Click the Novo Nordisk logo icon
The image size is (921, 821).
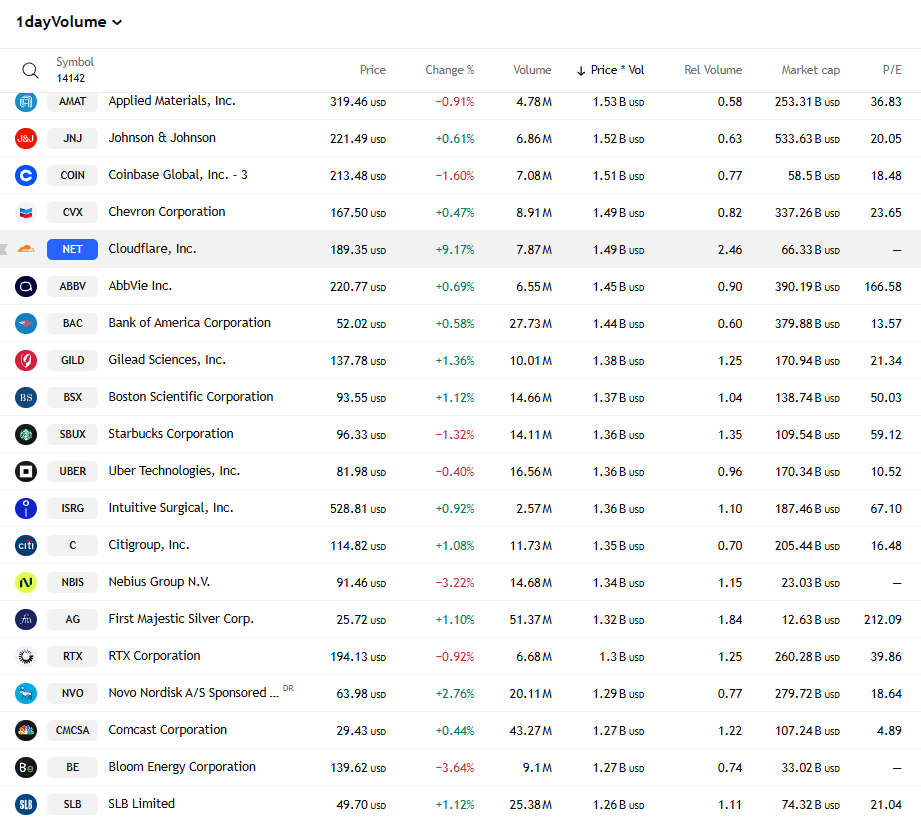tap(26, 694)
